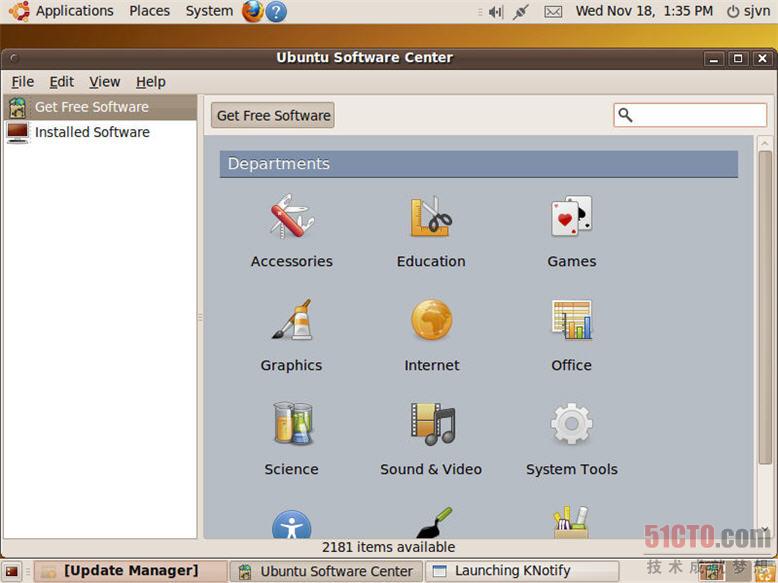The width and height of the screenshot is (778, 583).
Task: Click the Science label text
Action: [291, 469]
